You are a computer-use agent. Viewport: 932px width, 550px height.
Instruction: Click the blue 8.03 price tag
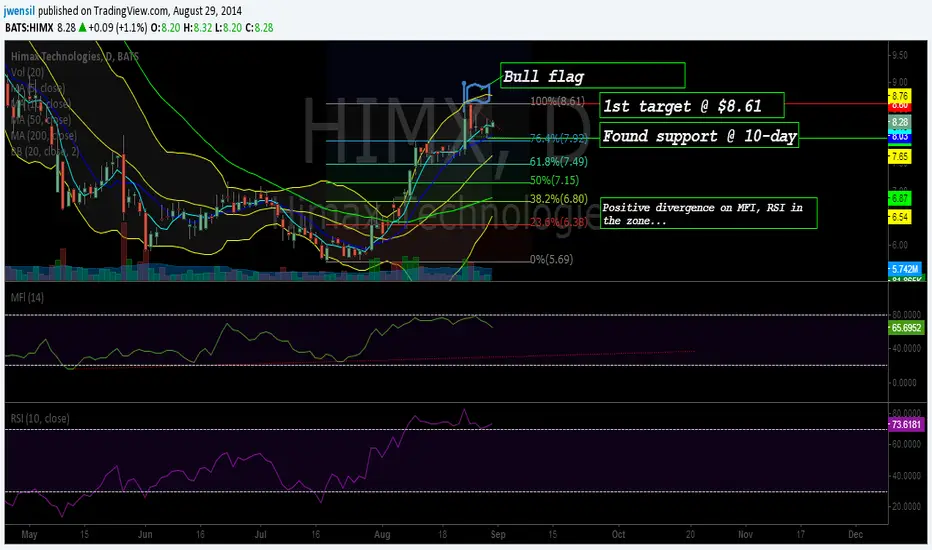[x=899, y=137]
